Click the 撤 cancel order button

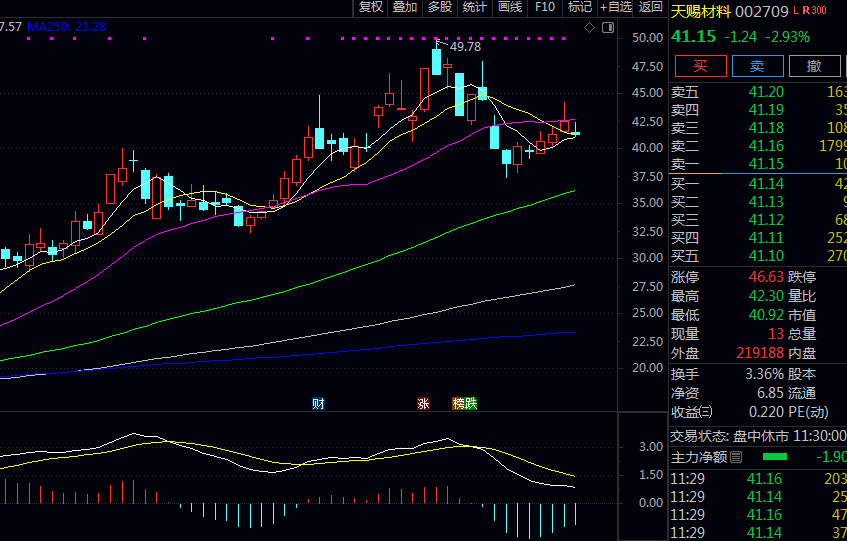(814, 66)
